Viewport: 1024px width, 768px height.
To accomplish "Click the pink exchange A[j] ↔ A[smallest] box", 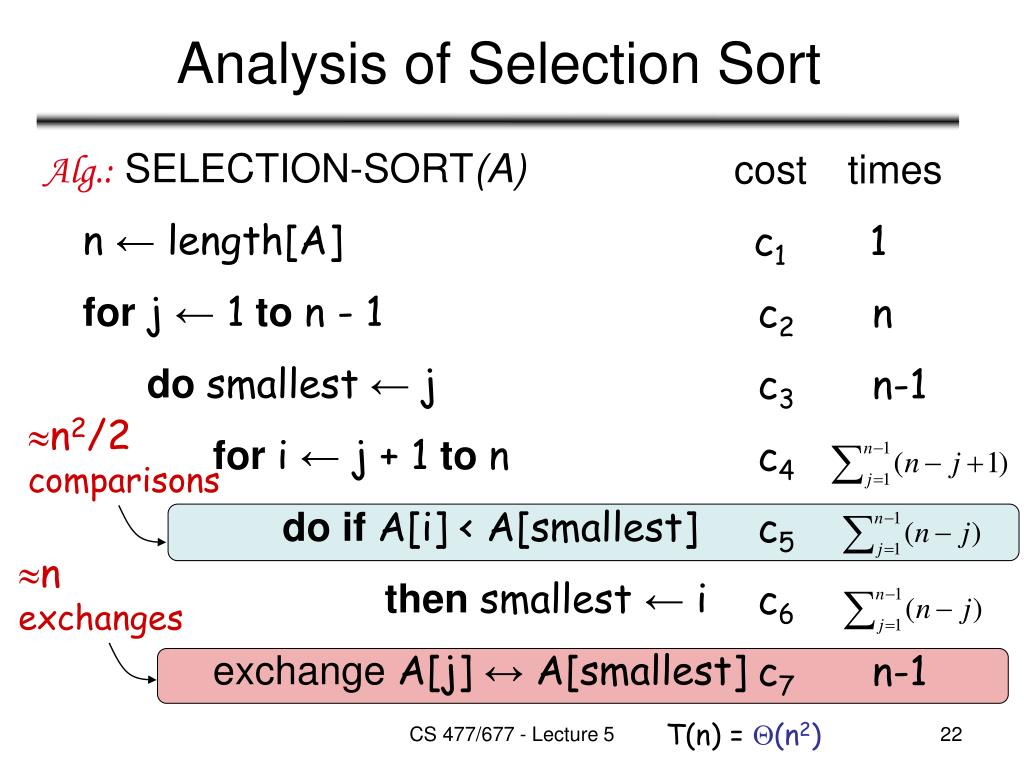I will [x=583, y=675].
